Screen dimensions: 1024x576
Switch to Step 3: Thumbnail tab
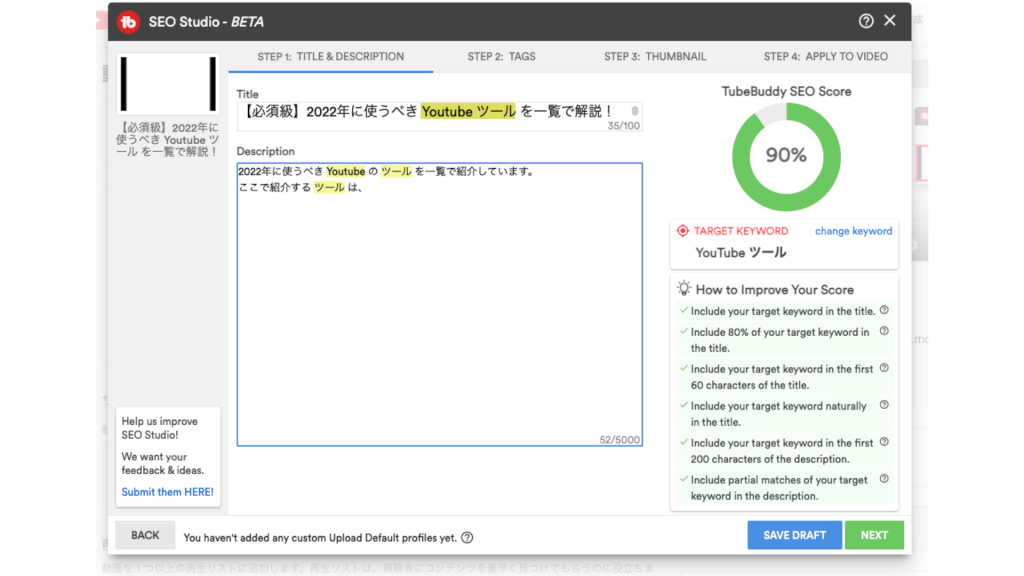pyautogui.click(x=655, y=57)
